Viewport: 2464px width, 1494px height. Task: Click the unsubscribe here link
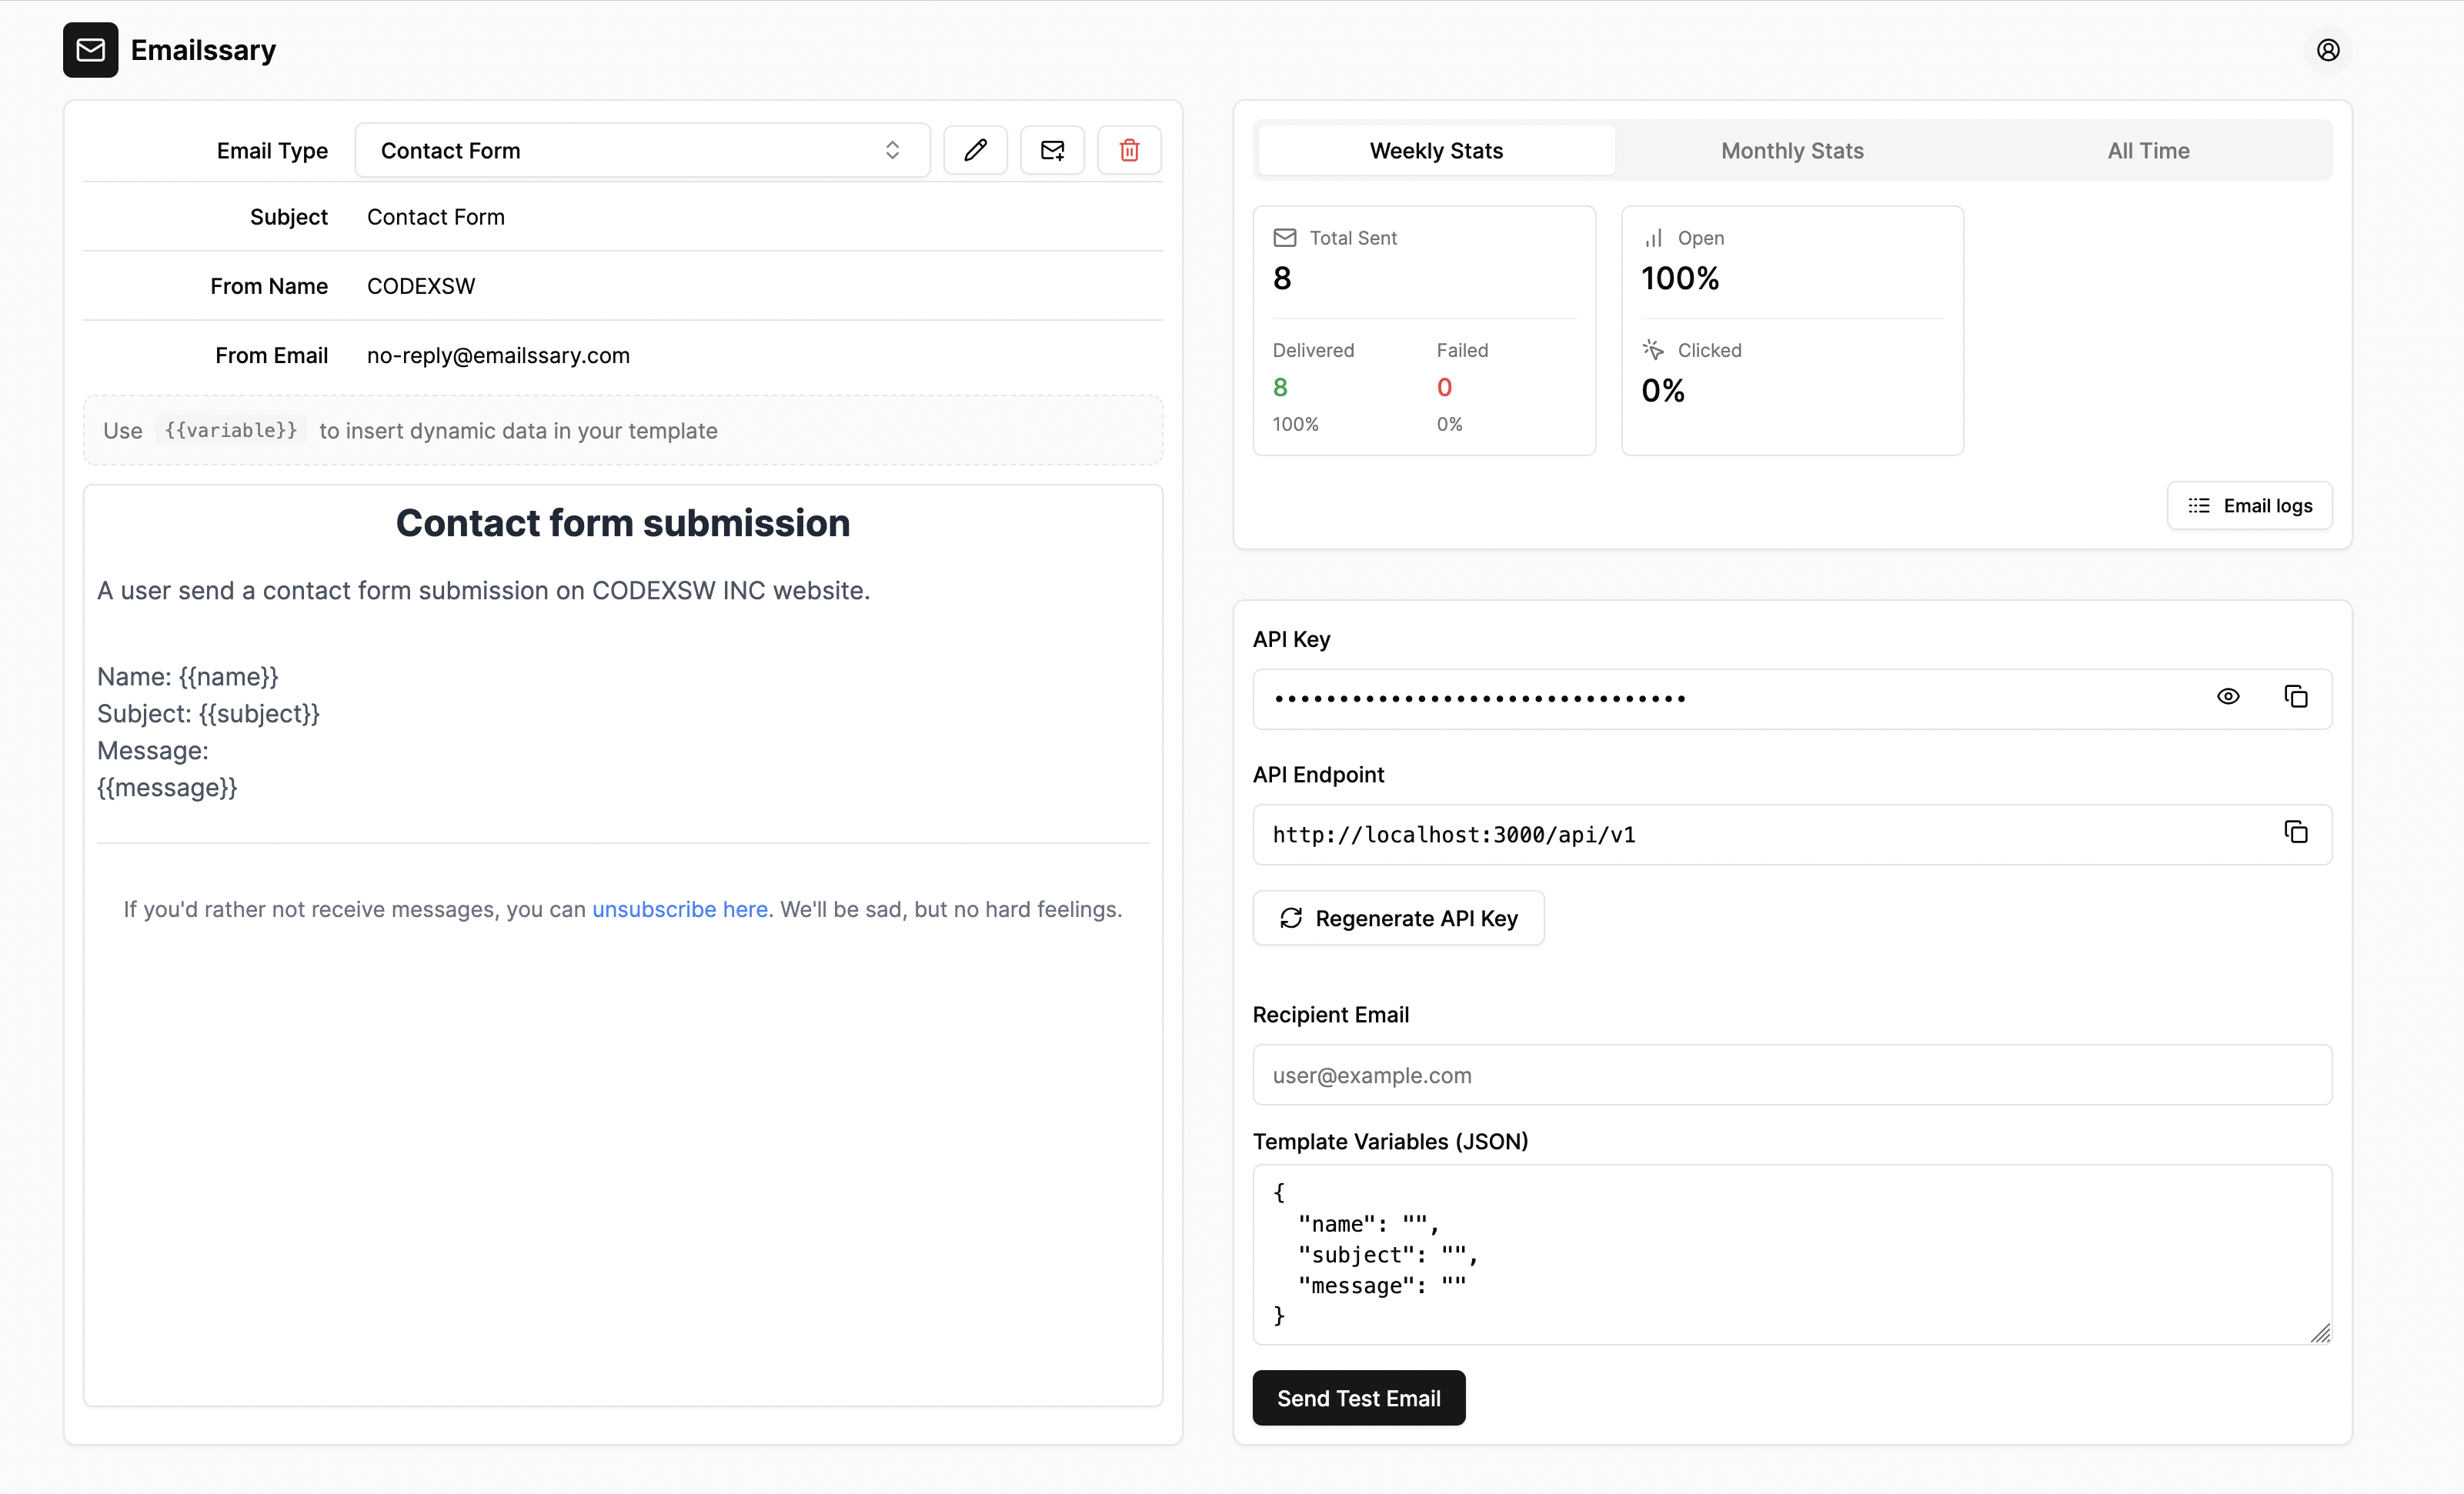680,909
